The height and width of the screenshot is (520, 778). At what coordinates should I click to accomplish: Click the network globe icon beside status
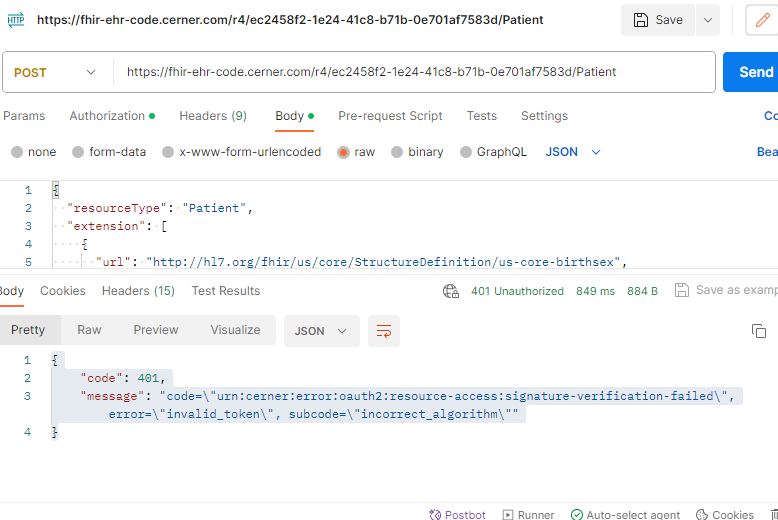coord(451,291)
